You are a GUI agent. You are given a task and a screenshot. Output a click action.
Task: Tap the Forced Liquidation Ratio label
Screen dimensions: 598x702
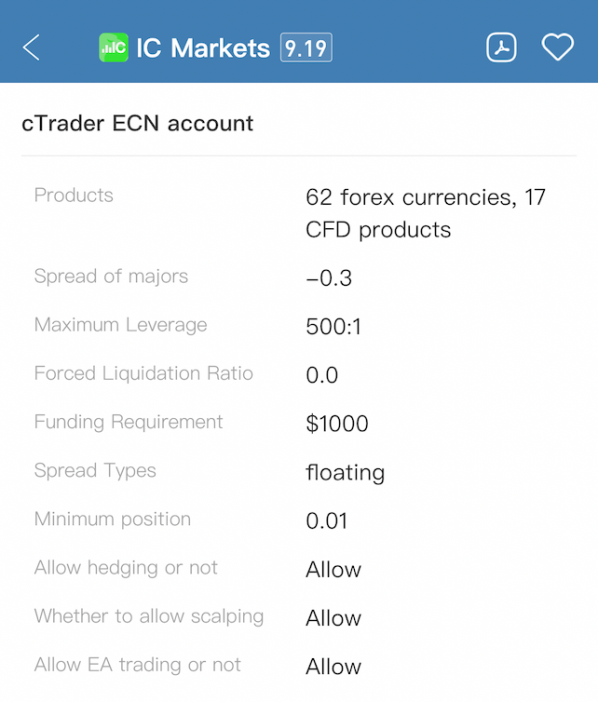coord(144,373)
